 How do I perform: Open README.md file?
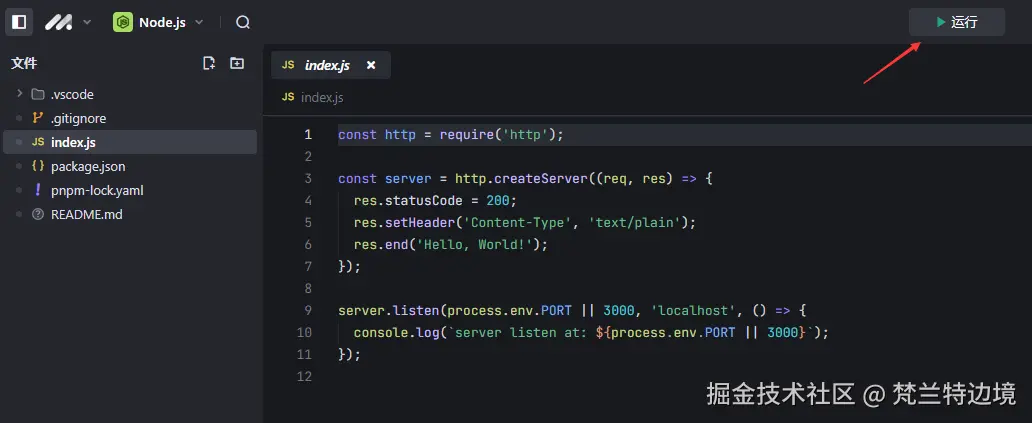click(x=130, y=214)
